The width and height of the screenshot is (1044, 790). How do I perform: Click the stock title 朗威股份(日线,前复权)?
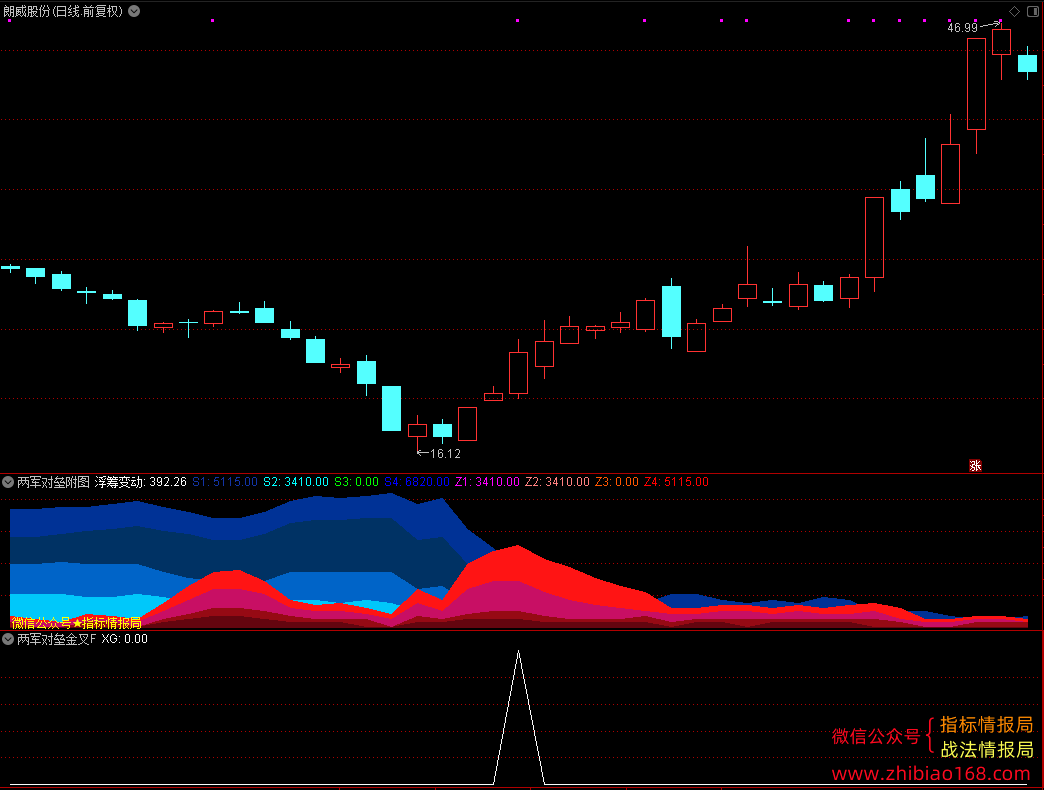click(63, 11)
